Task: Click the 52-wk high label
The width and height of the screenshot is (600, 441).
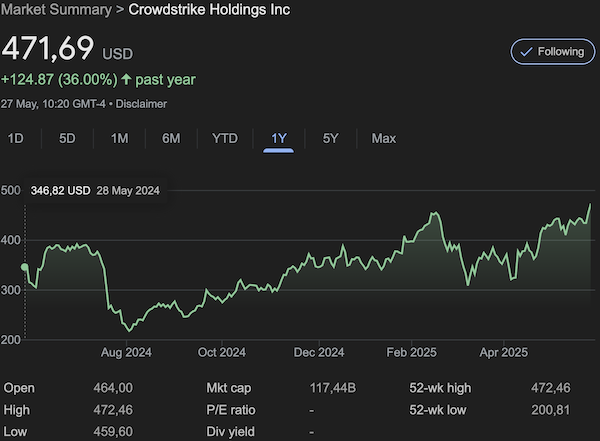Action: pos(440,388)
